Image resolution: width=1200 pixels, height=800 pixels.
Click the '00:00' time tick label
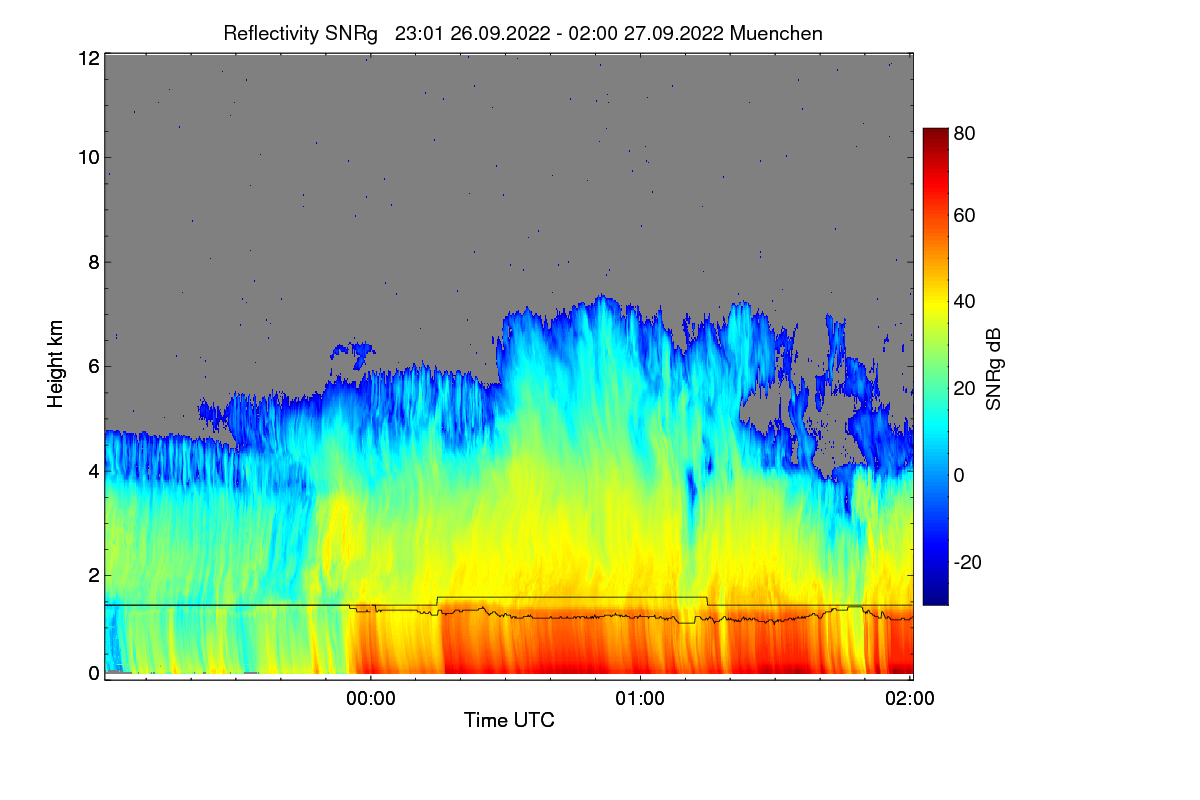click(x=371, y=700)
